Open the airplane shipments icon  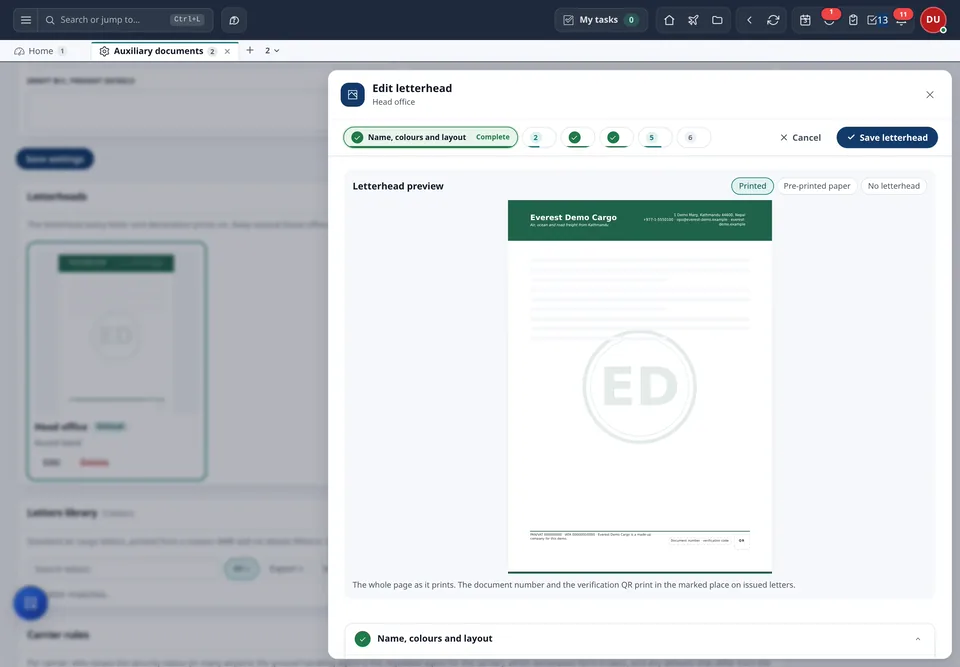[x=693, y=20]
